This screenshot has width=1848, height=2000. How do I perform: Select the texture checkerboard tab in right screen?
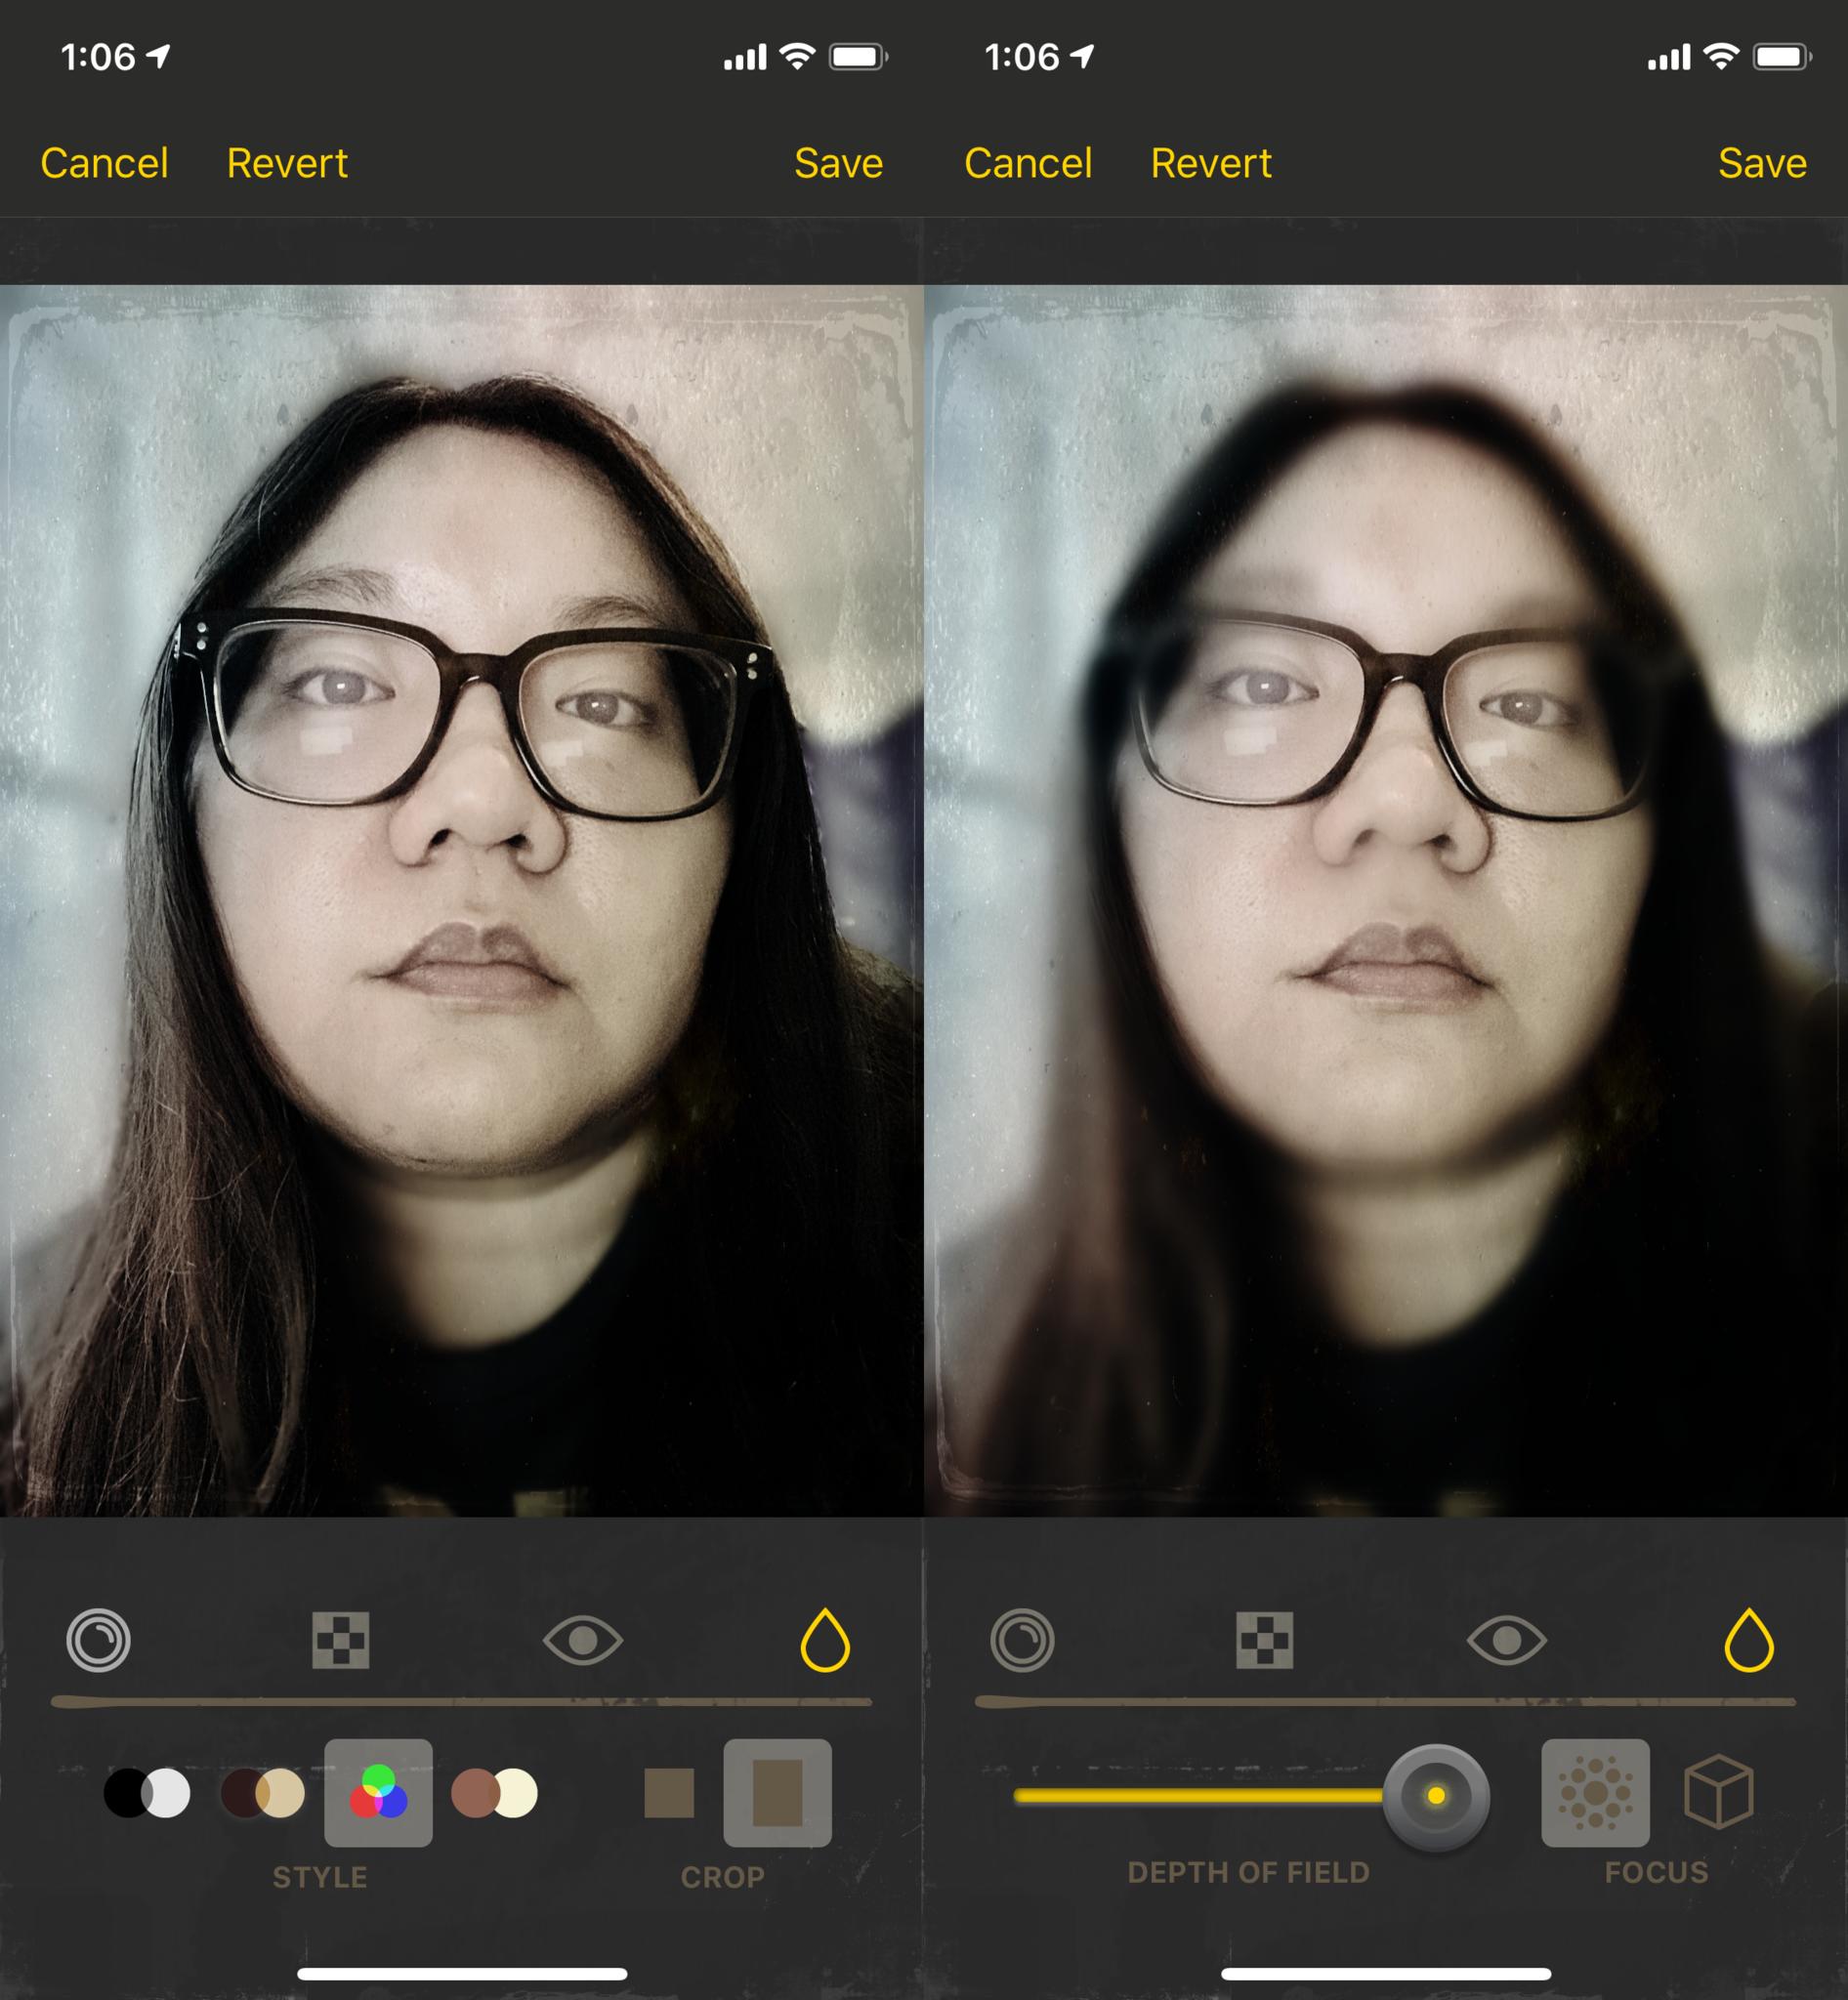pos(1265,1640)
